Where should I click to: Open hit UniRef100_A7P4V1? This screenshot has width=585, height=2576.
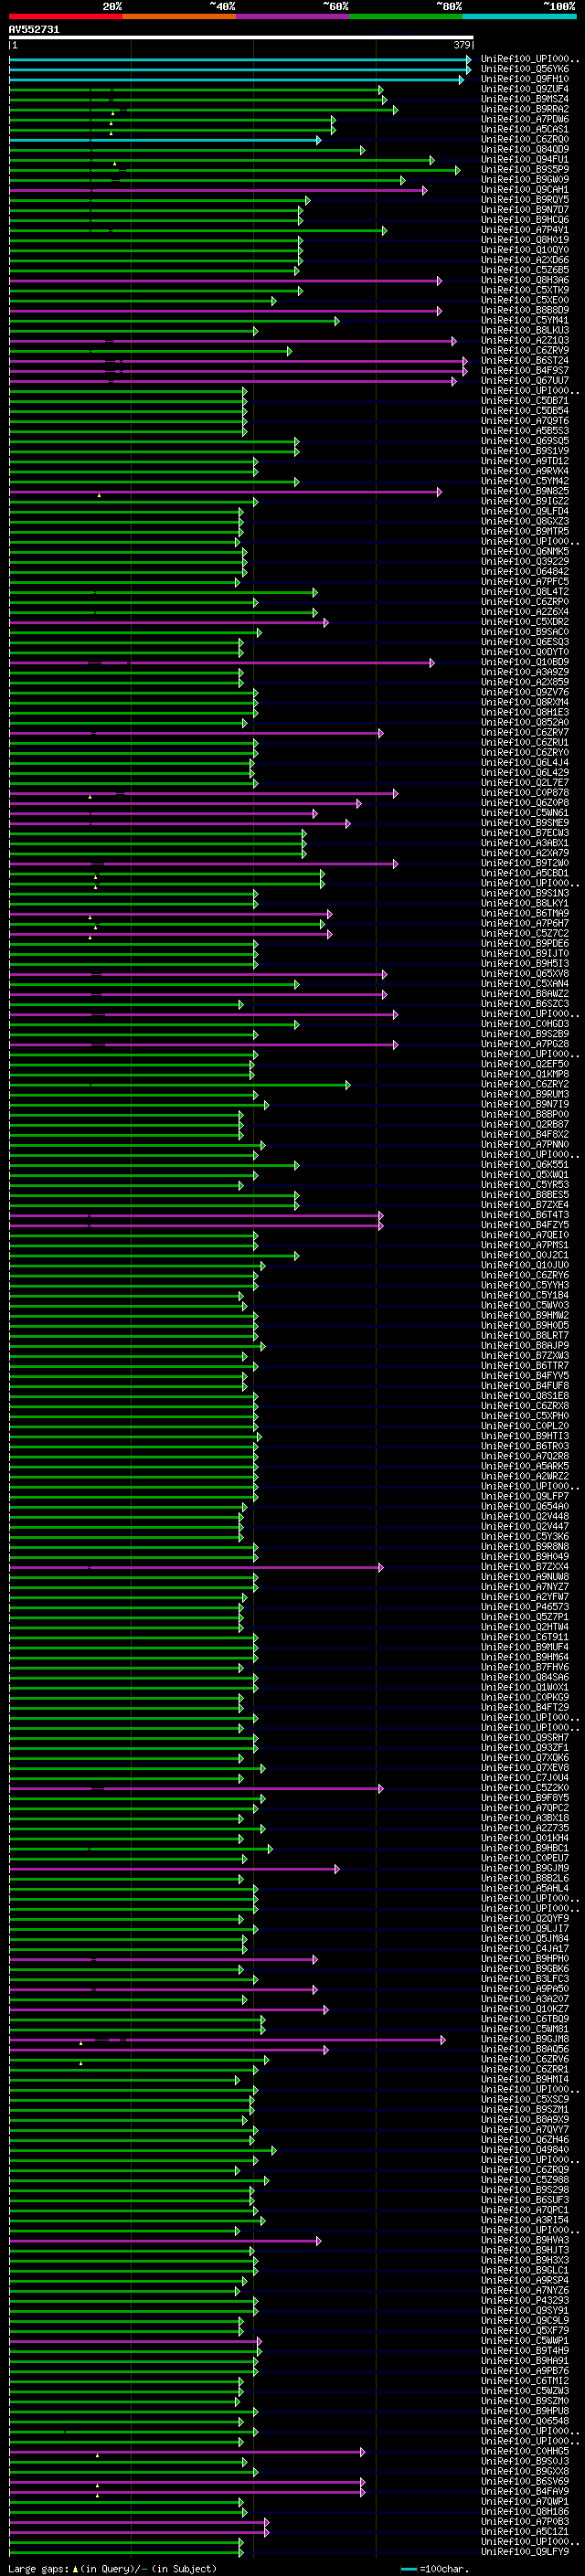pyautogui.click(x=524, y=229)
